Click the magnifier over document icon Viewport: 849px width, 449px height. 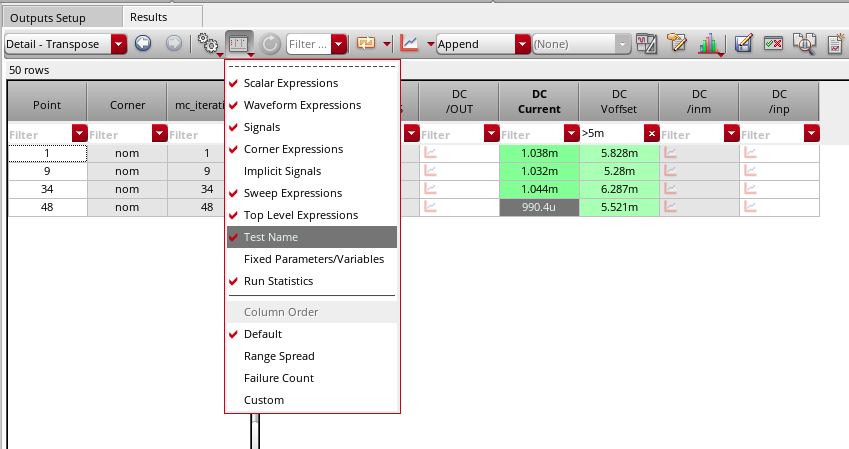pyautogui.click(x=804, y=44)
